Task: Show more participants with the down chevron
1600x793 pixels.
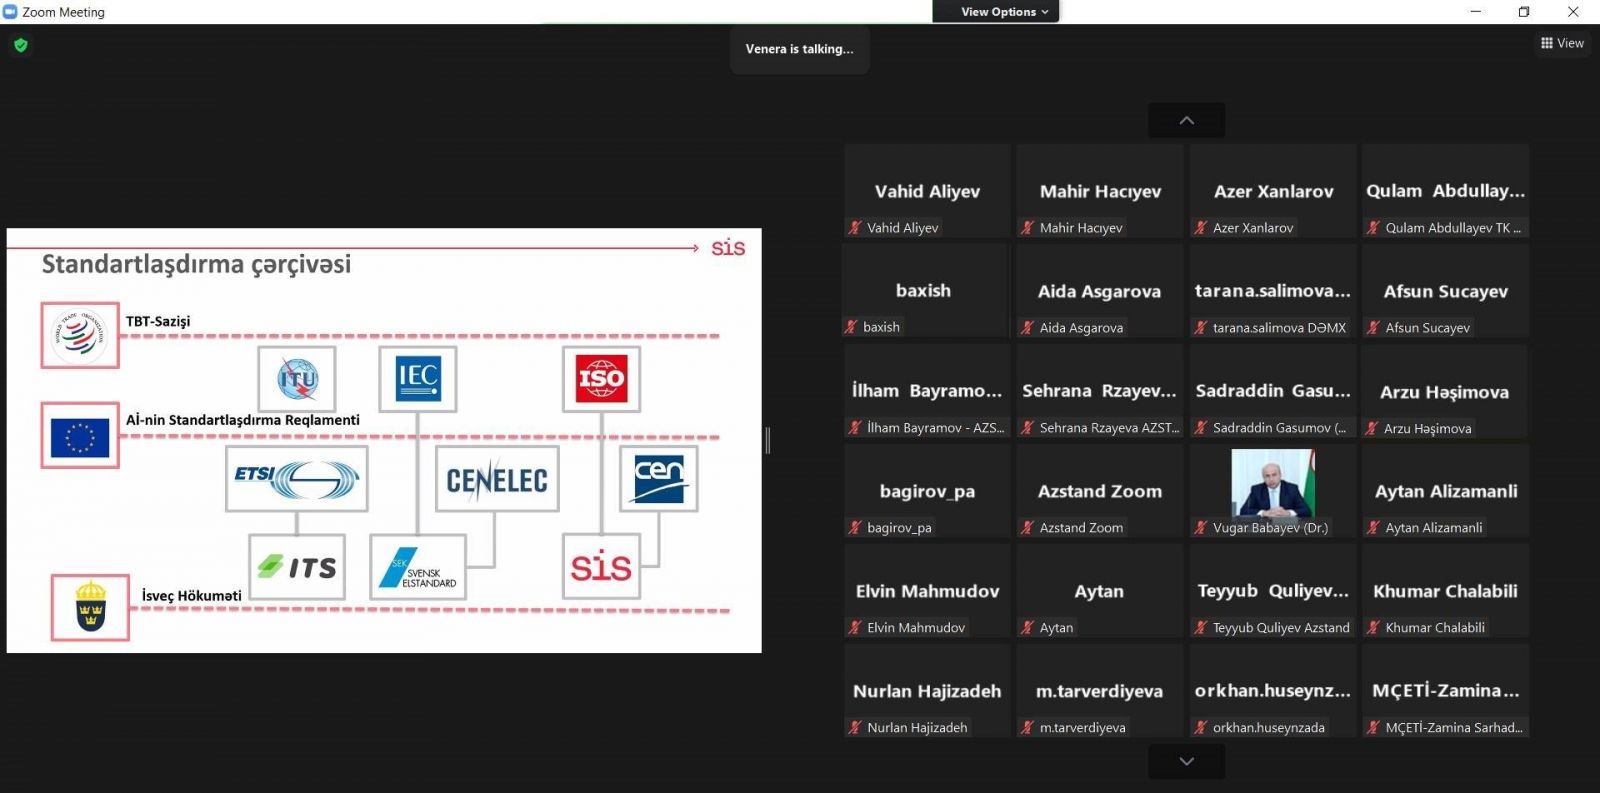Action: click(x=1186, y=761)
